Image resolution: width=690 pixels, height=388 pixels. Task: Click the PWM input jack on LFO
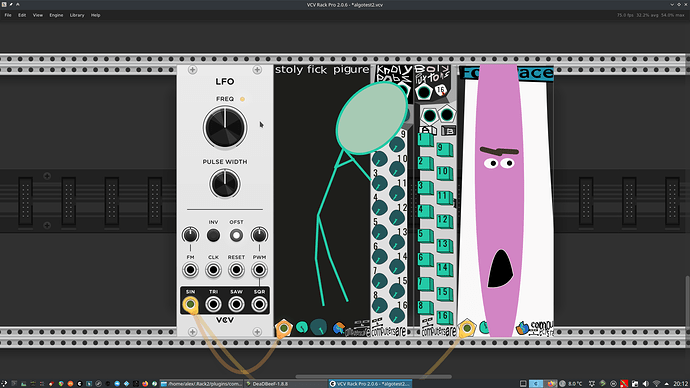(x=259, y=270)
